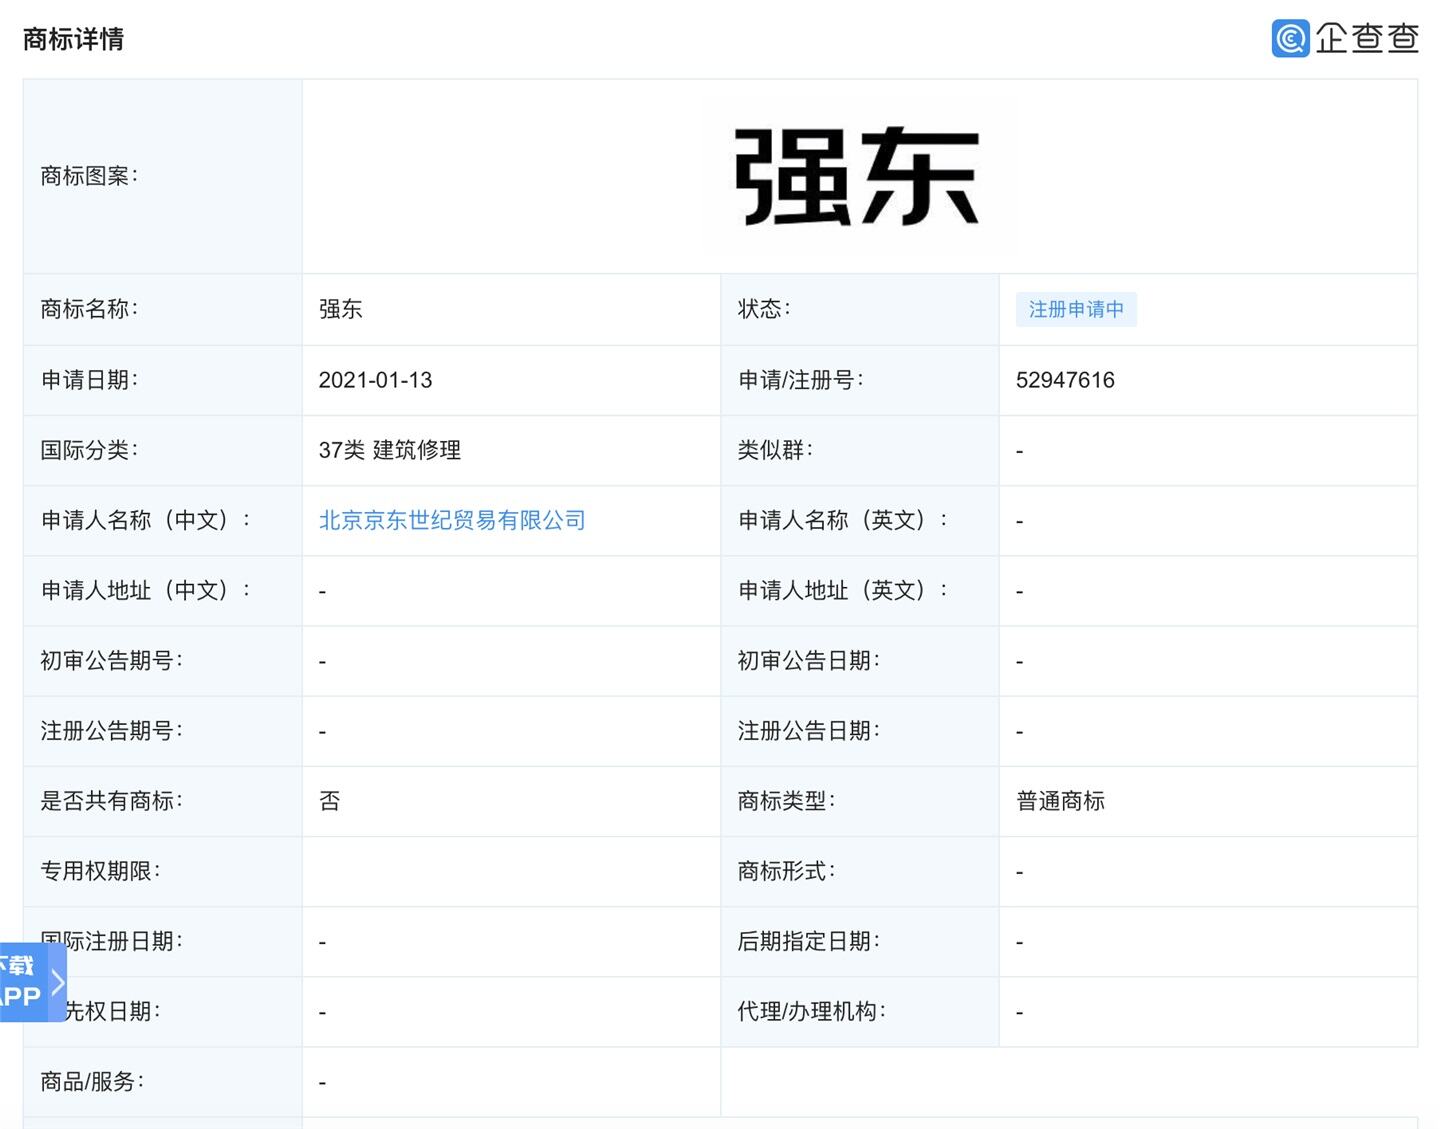Click the 申请人地址（中文） label
1440x1129 pixels.
146,590
